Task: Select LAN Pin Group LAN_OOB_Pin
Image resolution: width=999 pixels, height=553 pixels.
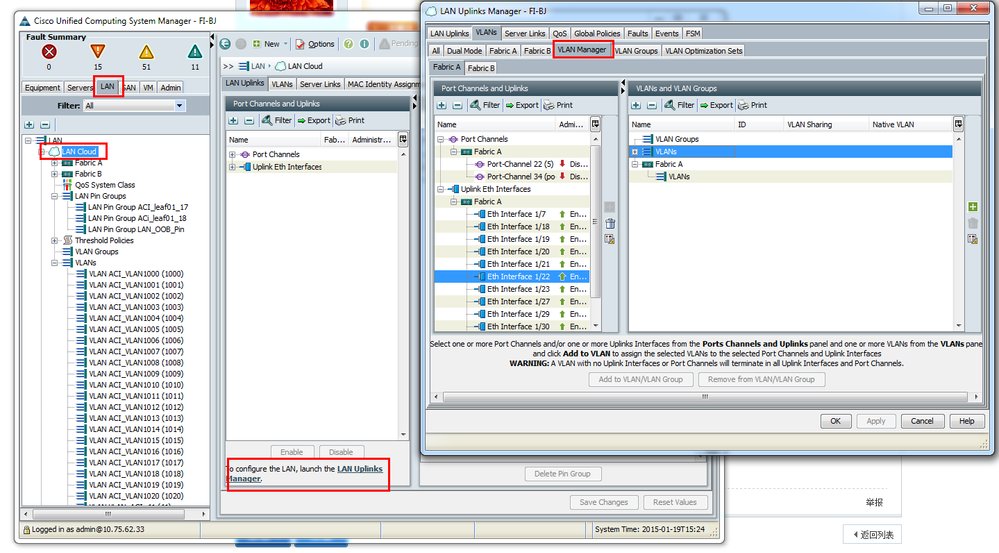Action: pos(136,229)
